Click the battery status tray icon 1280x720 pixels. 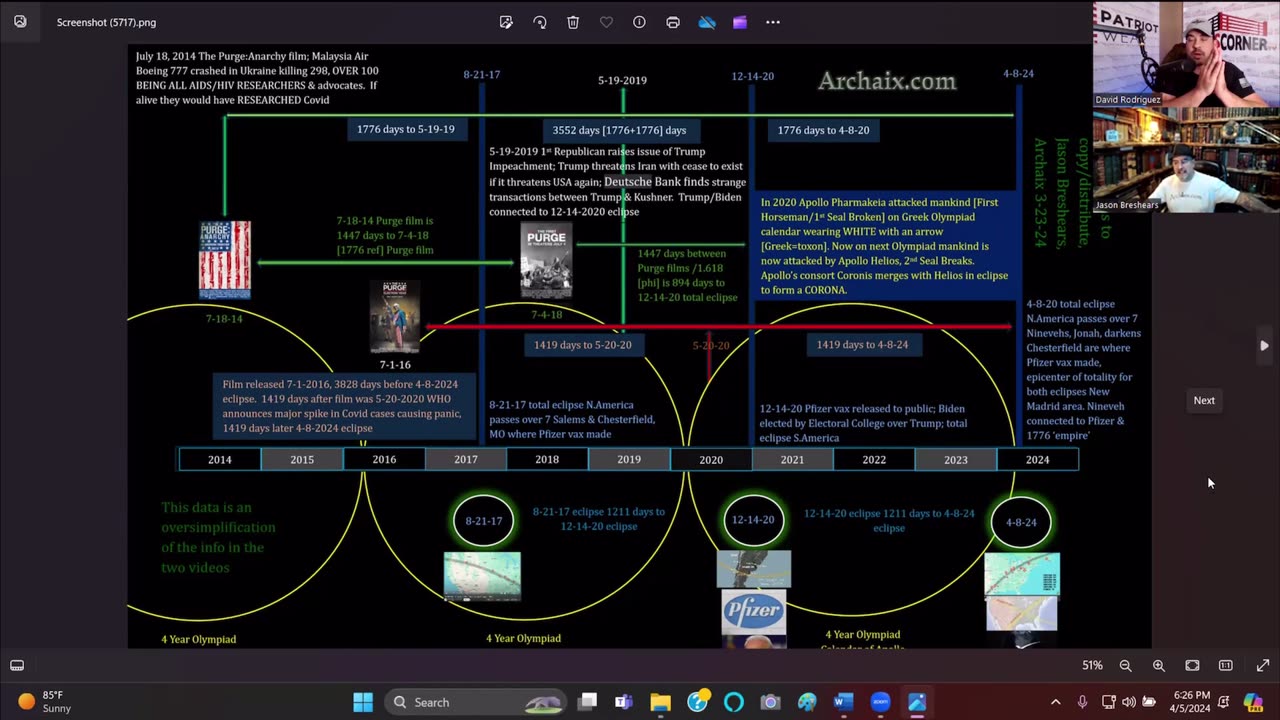(x=1149, y=702)
